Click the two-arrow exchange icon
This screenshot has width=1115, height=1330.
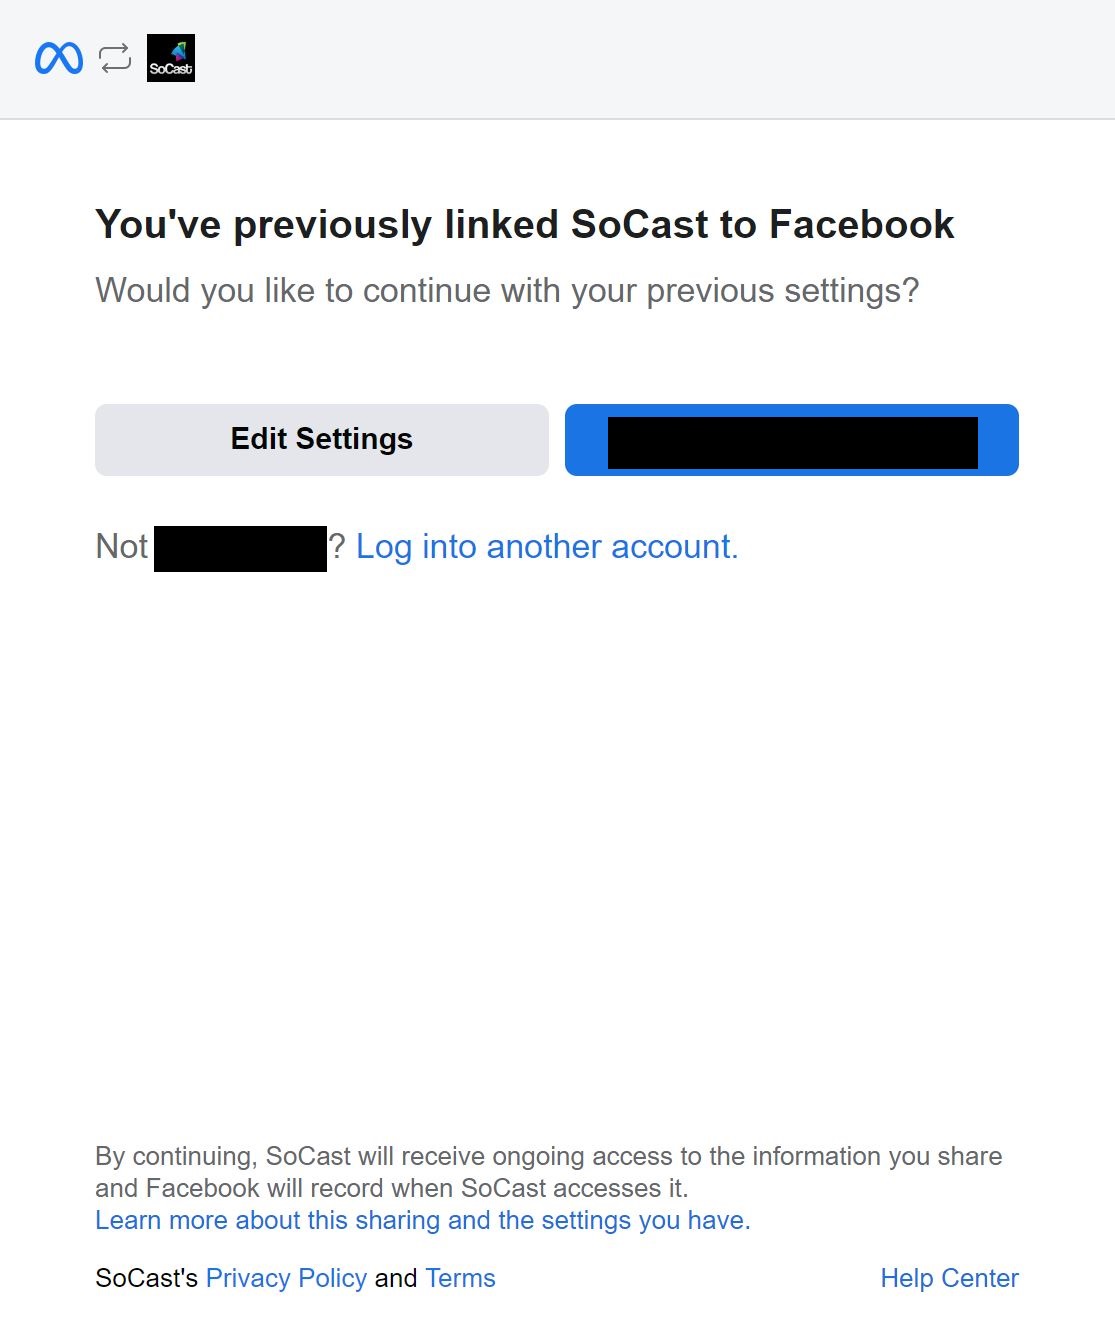coord(115,58)
